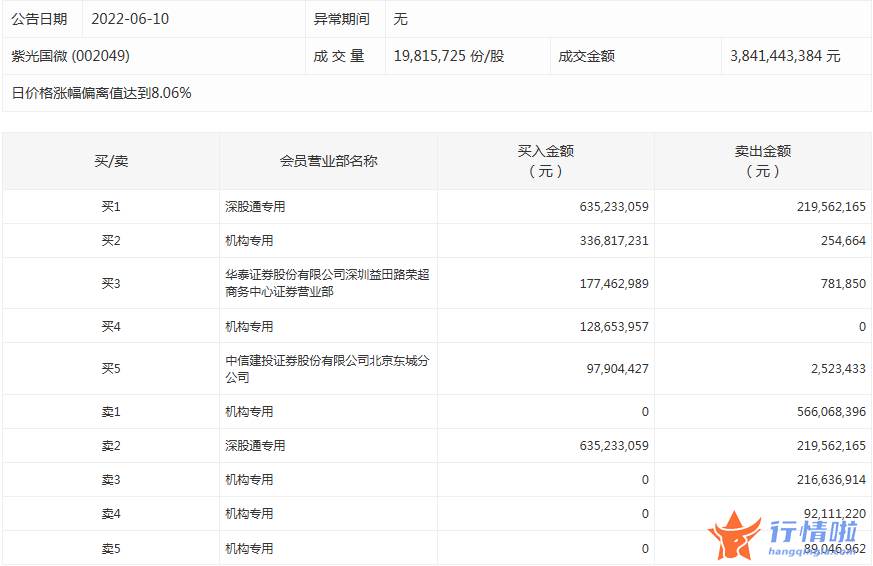Click 深股通专用 in the 买1 row
Screen dimensions: 873x566
pyautogui.click(x=255, y=206)
